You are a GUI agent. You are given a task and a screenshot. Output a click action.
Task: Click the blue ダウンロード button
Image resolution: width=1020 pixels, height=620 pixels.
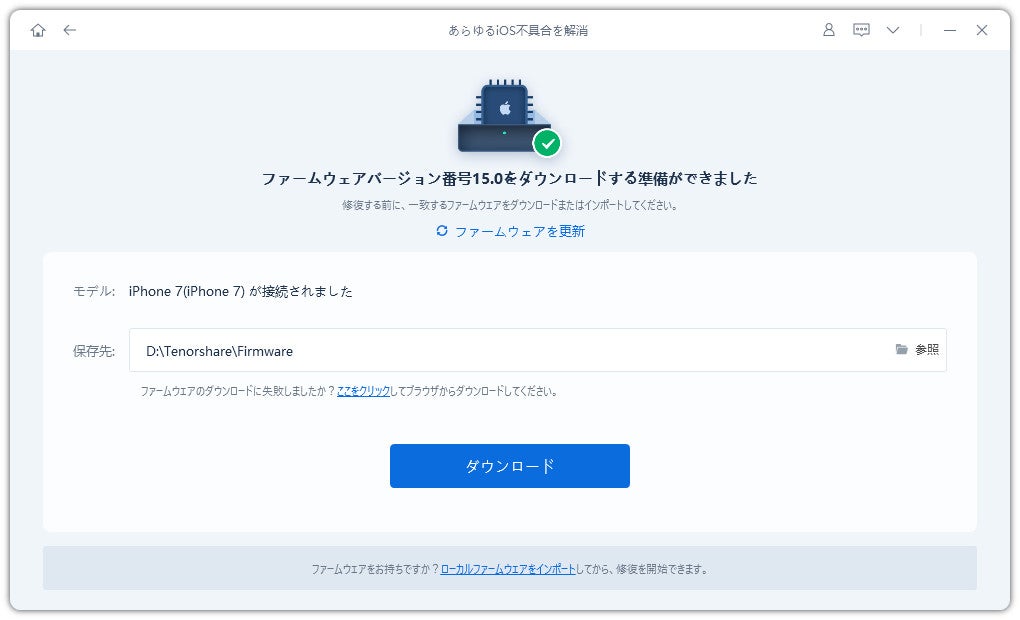click(x=509, y=466)
